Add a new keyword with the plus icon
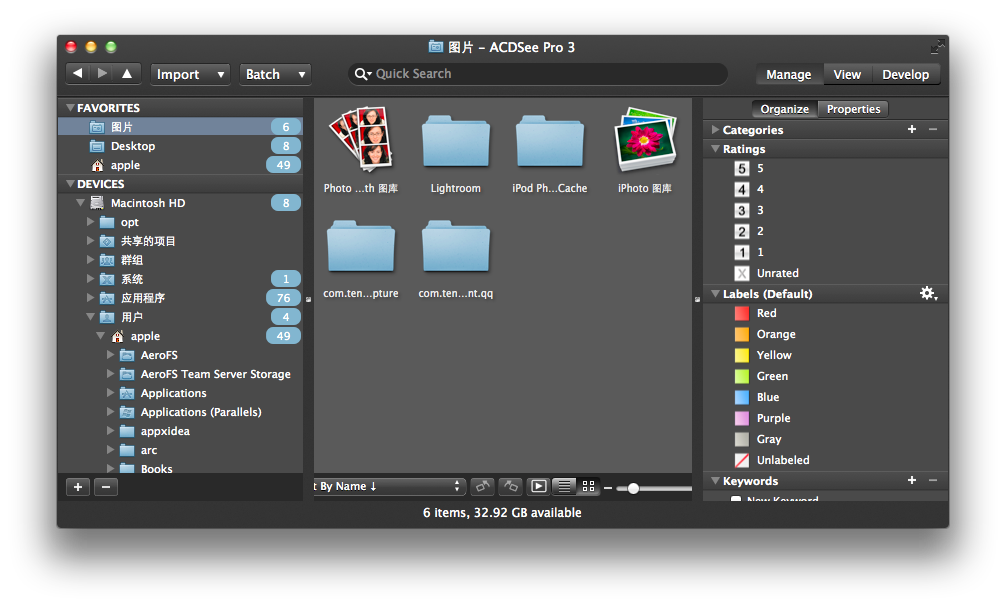 [x=912, y=481]
